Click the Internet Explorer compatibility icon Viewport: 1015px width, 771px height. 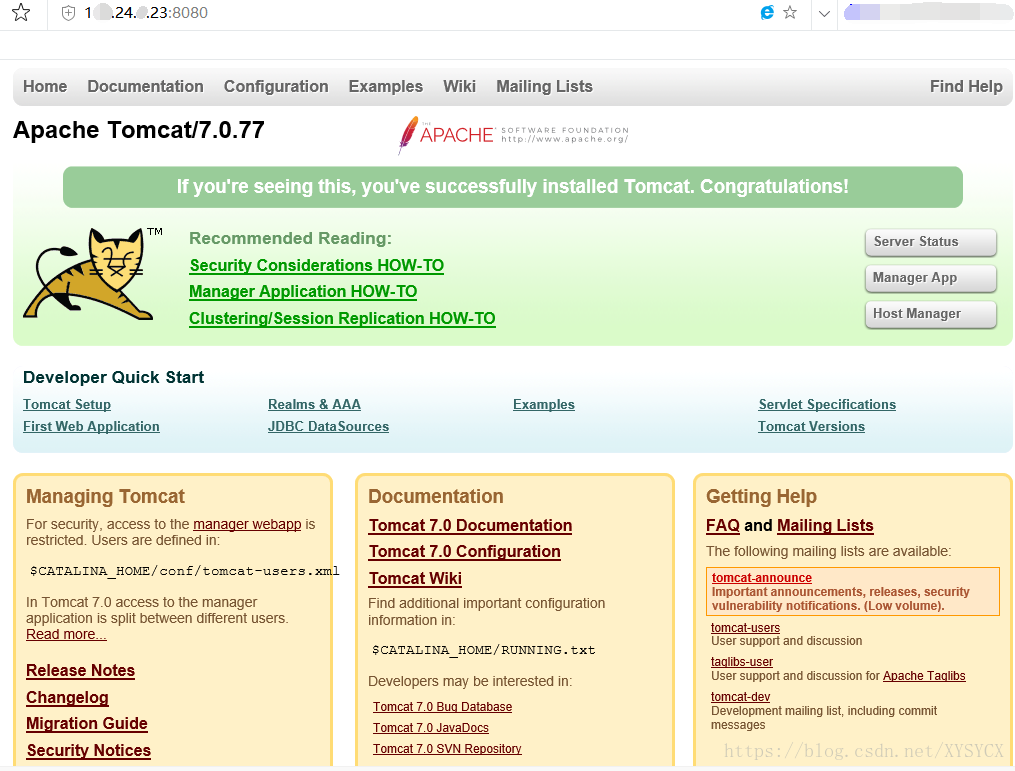tap(767, 12)
